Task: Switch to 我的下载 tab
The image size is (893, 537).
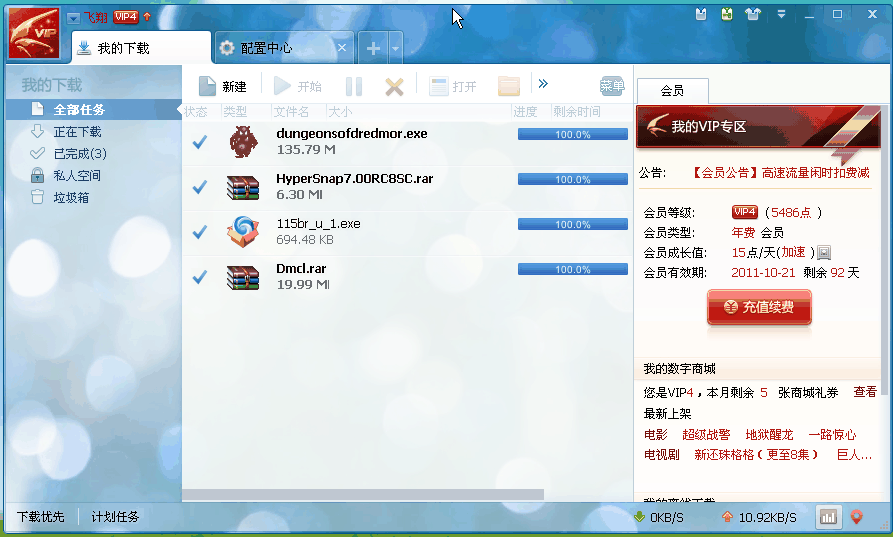Action: tap(141, 48)
